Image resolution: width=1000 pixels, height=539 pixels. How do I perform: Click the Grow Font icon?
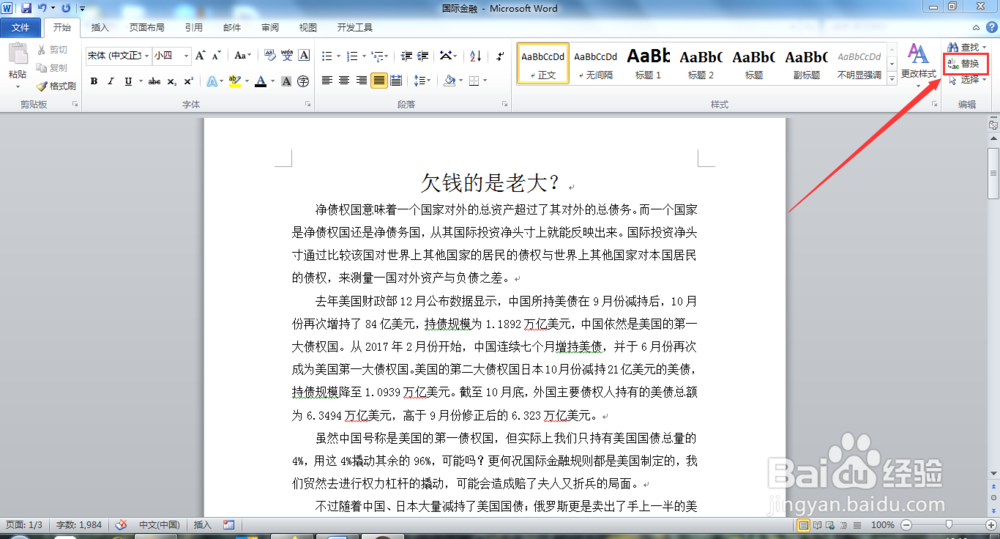tap(200, 55)
